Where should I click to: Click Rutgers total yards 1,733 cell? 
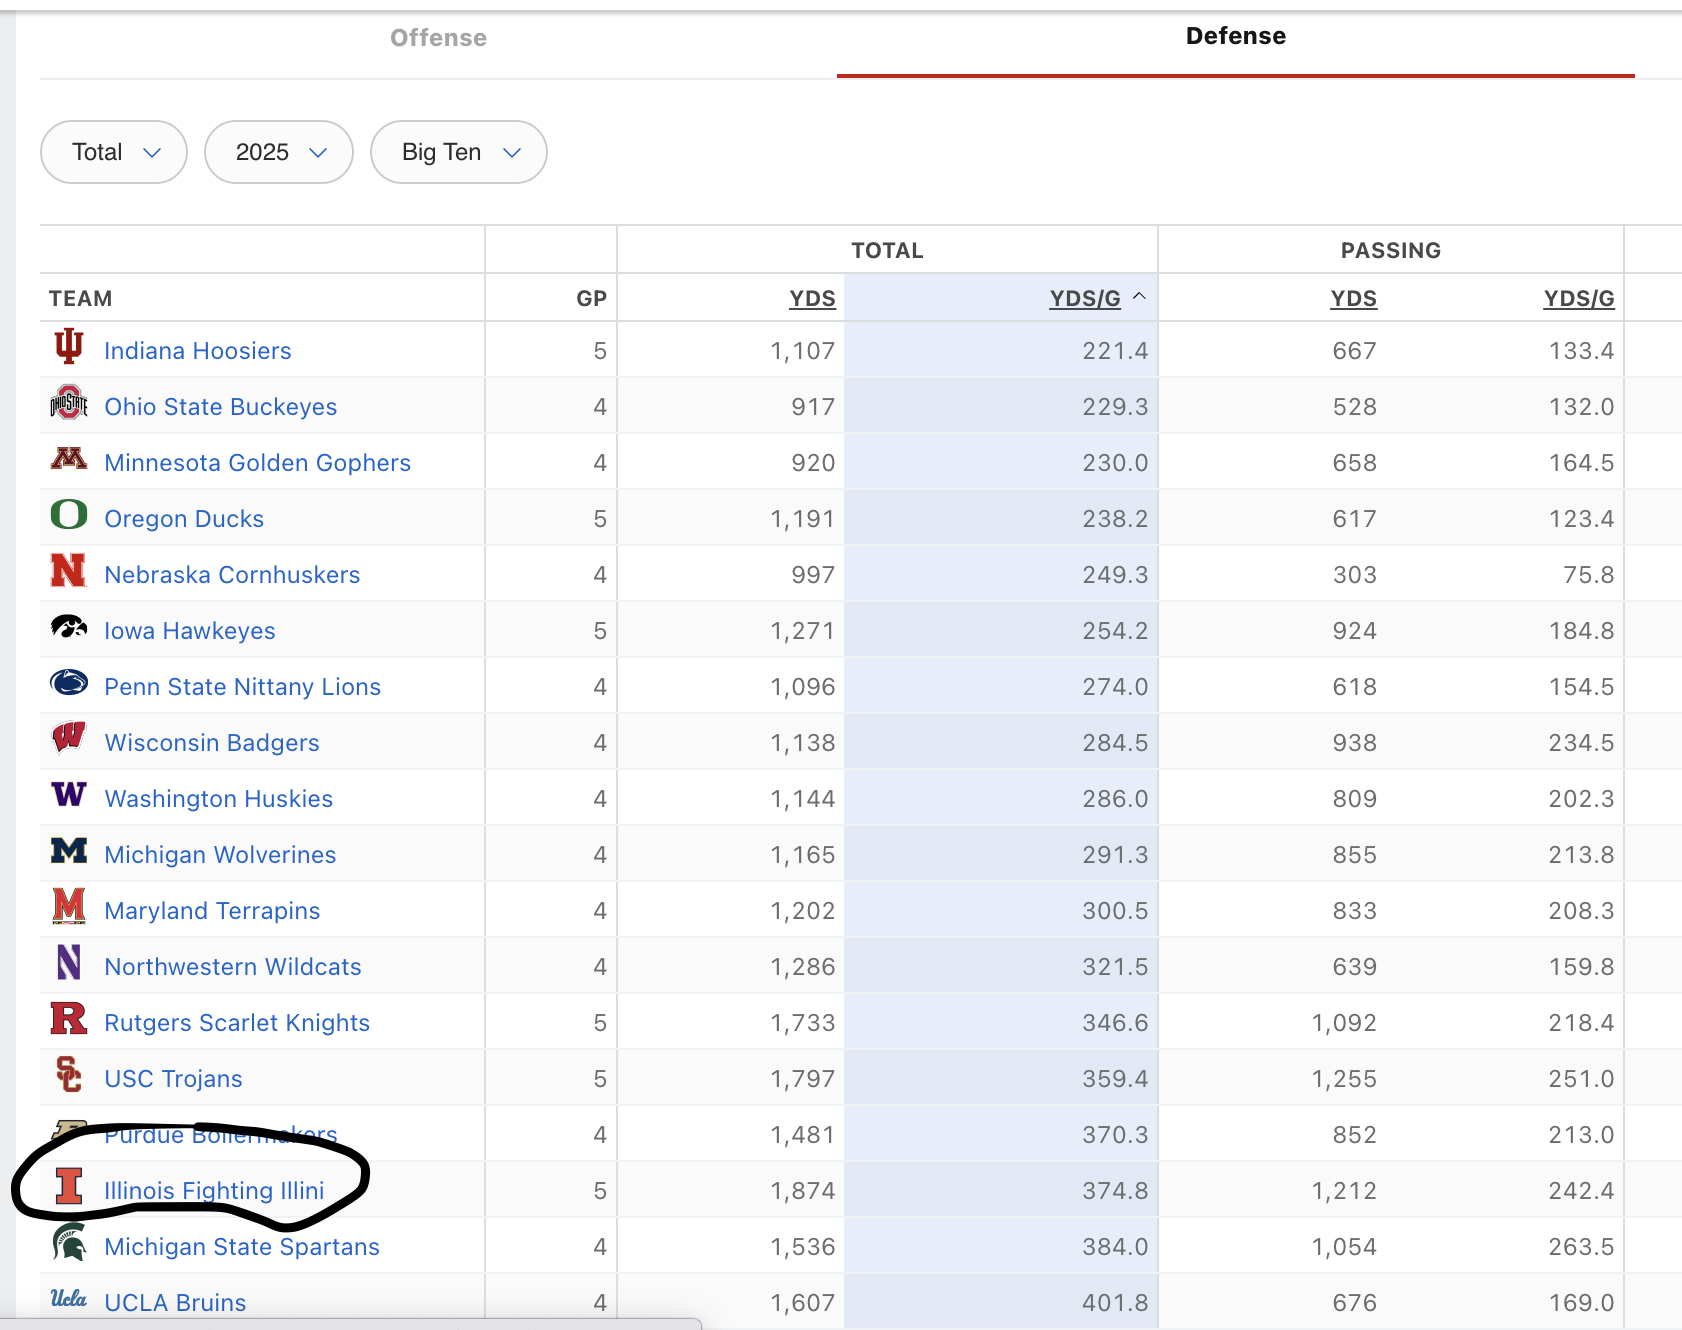point(803,1023)
